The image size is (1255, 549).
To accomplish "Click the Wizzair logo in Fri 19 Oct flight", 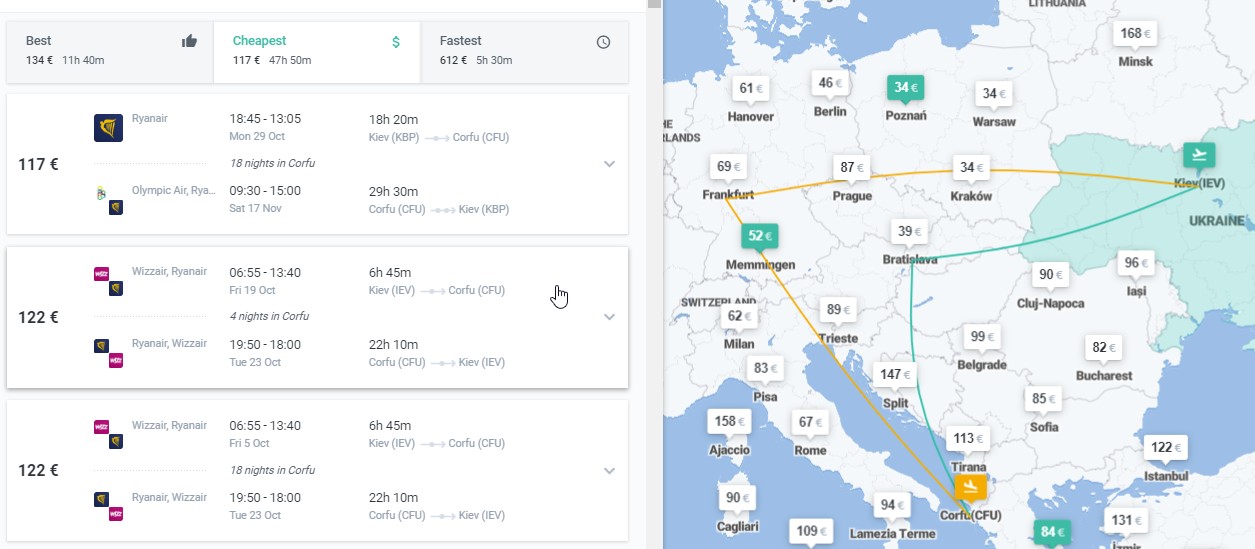I will coord(101,272).
